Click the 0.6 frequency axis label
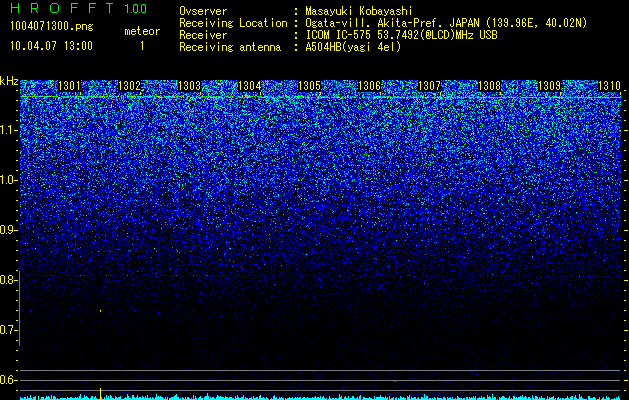The height and width of the screenshot is (400, 629). [8, 380]
